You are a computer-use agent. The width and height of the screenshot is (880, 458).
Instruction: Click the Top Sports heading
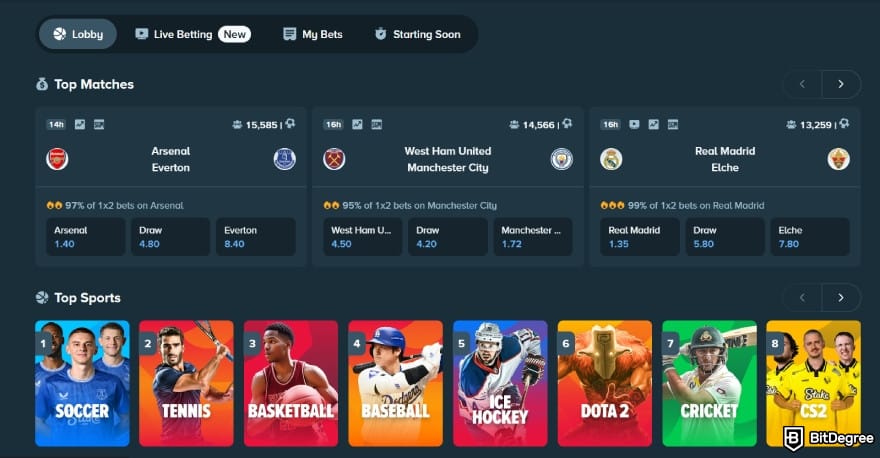point(87,297)
